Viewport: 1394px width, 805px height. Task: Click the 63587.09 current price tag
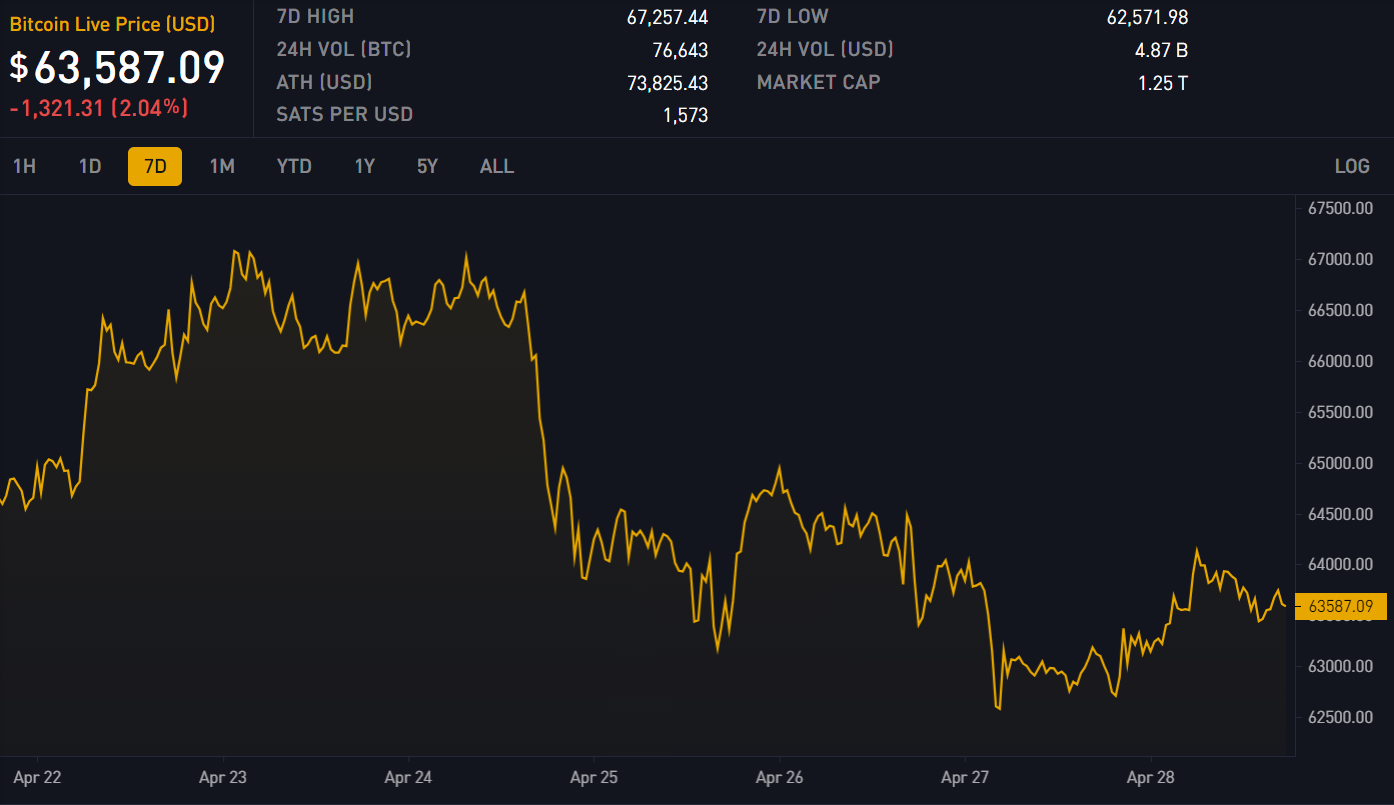(1340, 606)
